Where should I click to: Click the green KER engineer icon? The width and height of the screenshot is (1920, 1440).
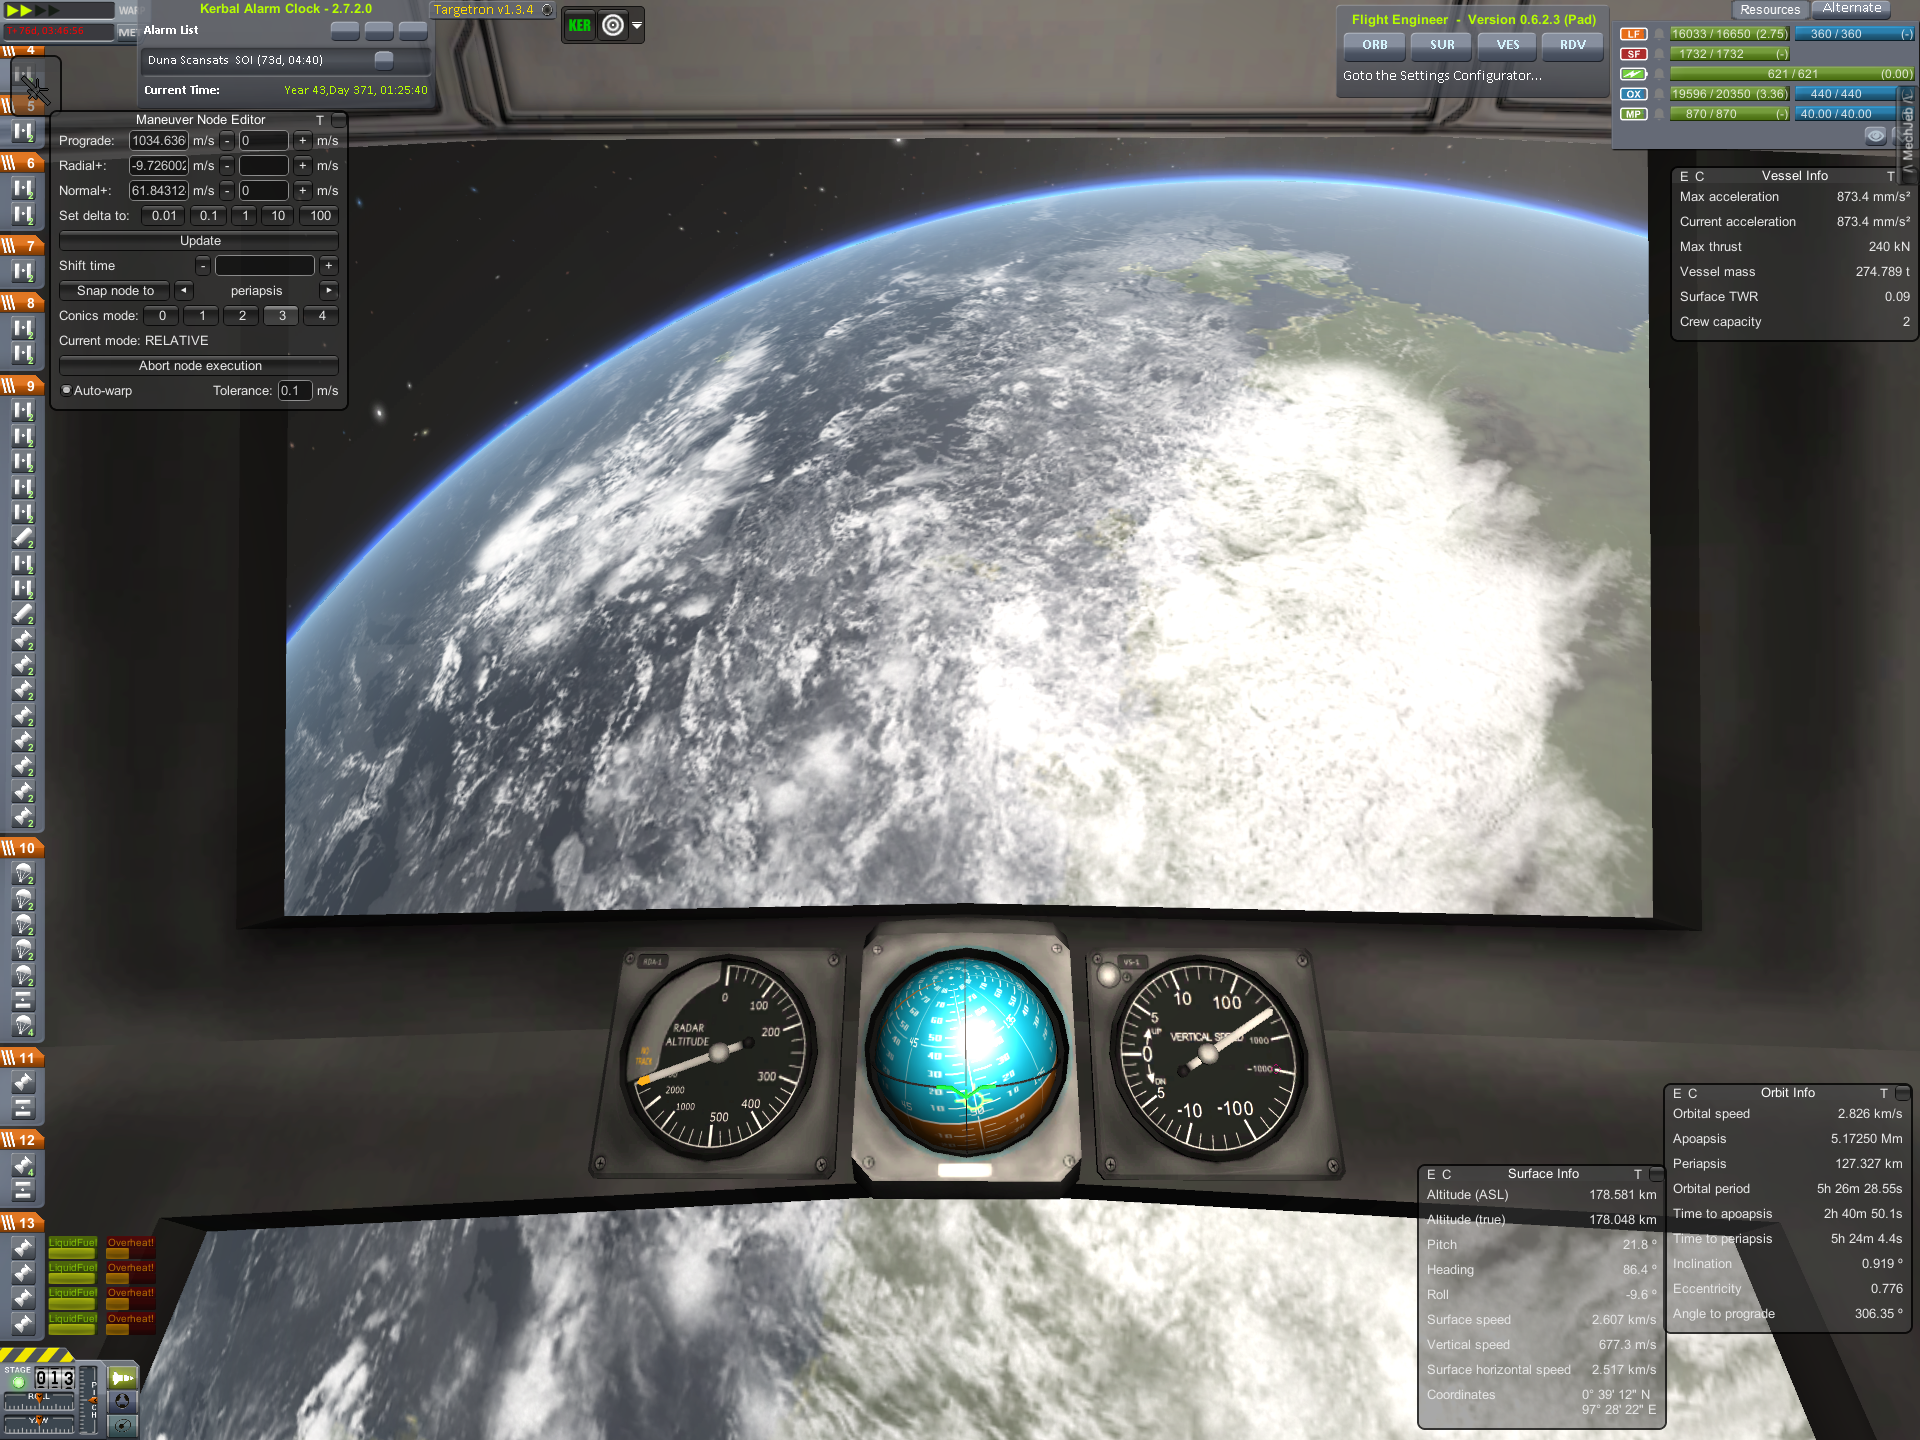[x=579, y=26]
